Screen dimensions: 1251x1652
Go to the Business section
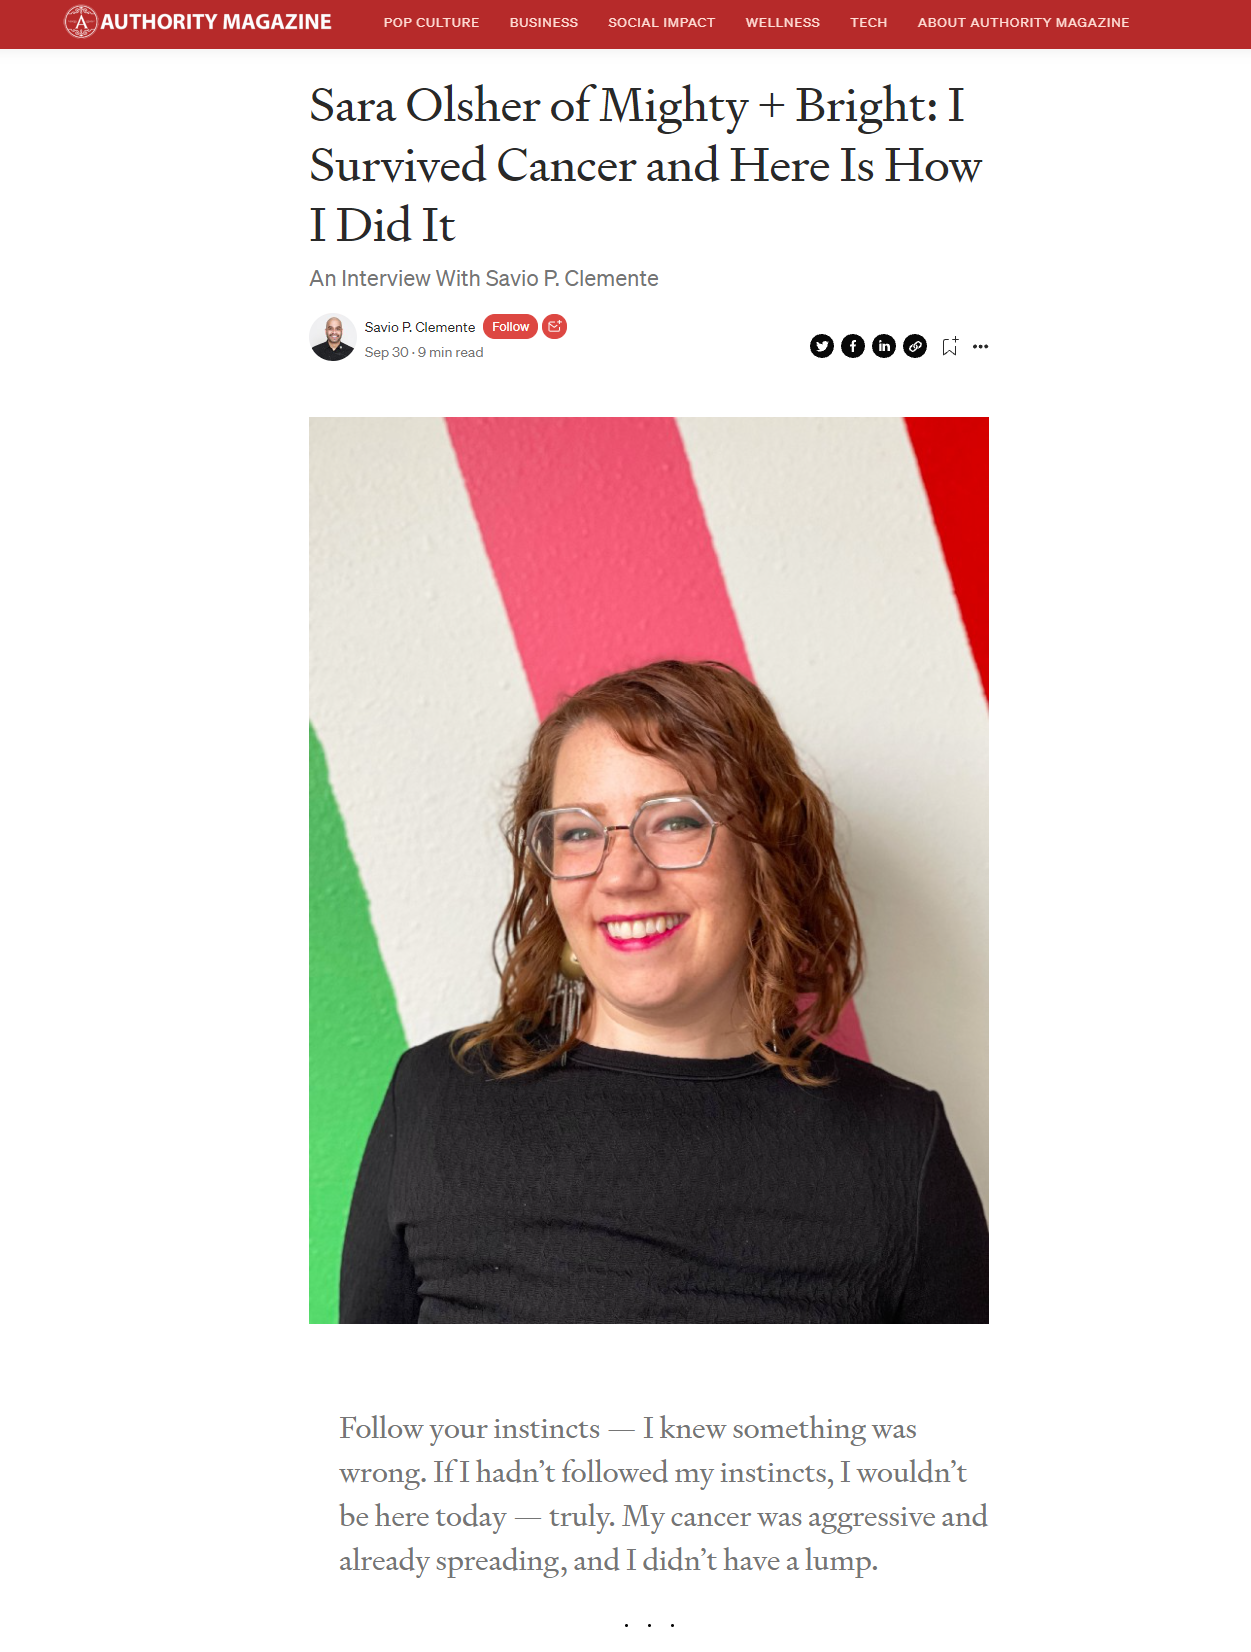click(544, 22)
